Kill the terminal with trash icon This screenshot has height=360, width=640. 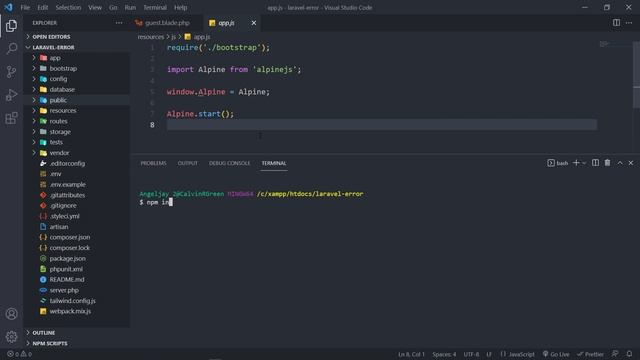pos(607,163)
